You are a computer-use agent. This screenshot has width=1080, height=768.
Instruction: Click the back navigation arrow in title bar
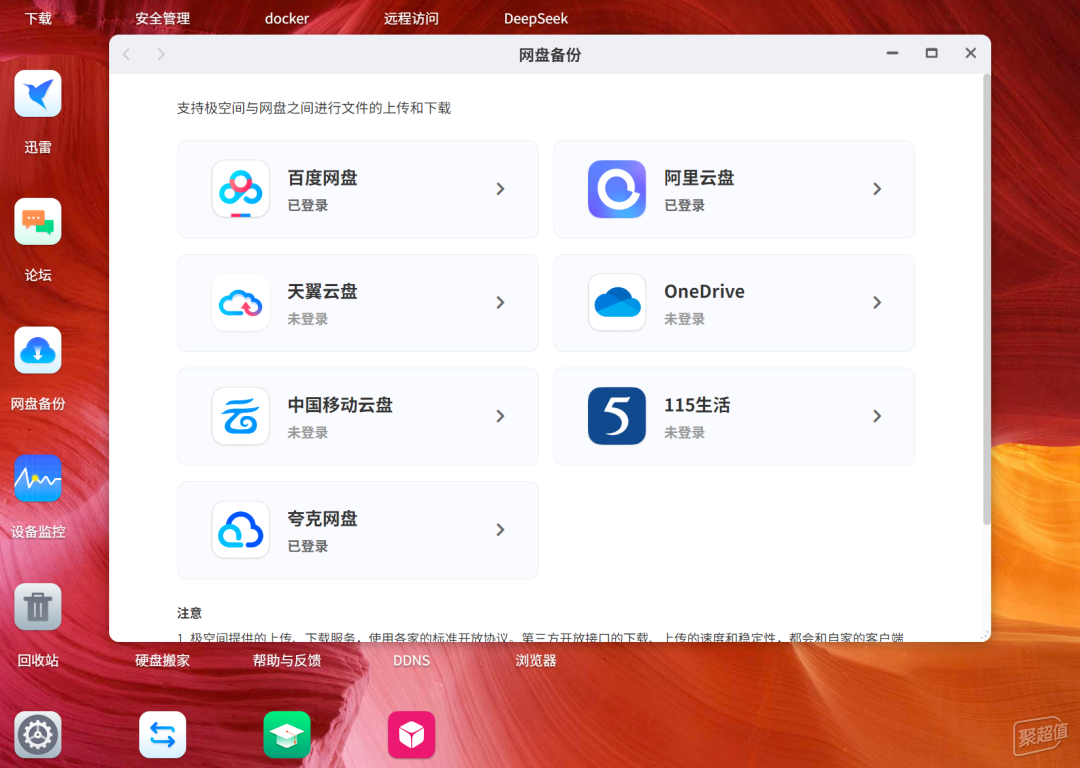[126, 54]
